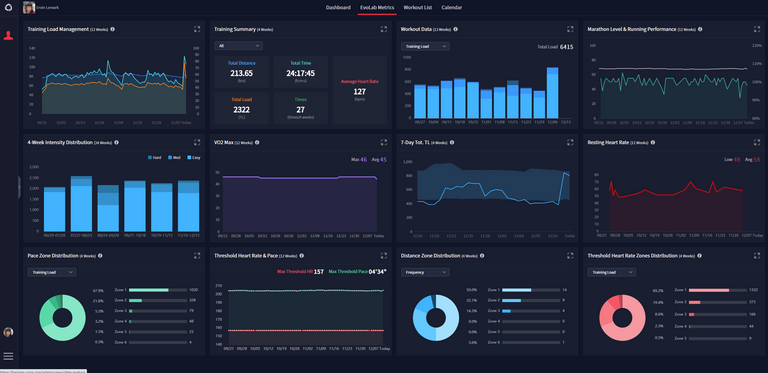Click the Pace Zone green donut chart
The height and width of the screenshot is (373, 768).
pyautogui.click(x=62, y=318)
